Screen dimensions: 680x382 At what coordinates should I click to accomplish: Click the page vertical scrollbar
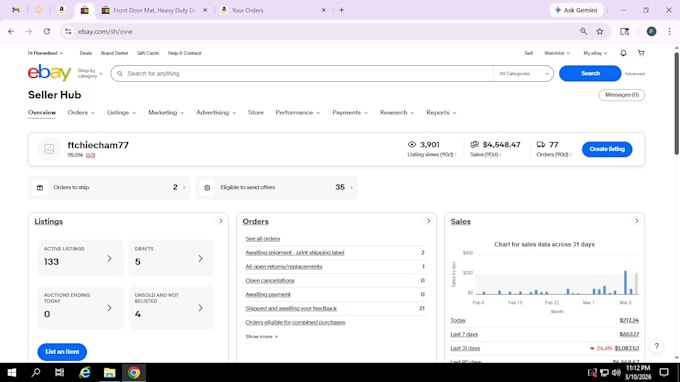[x=677, y=104]
